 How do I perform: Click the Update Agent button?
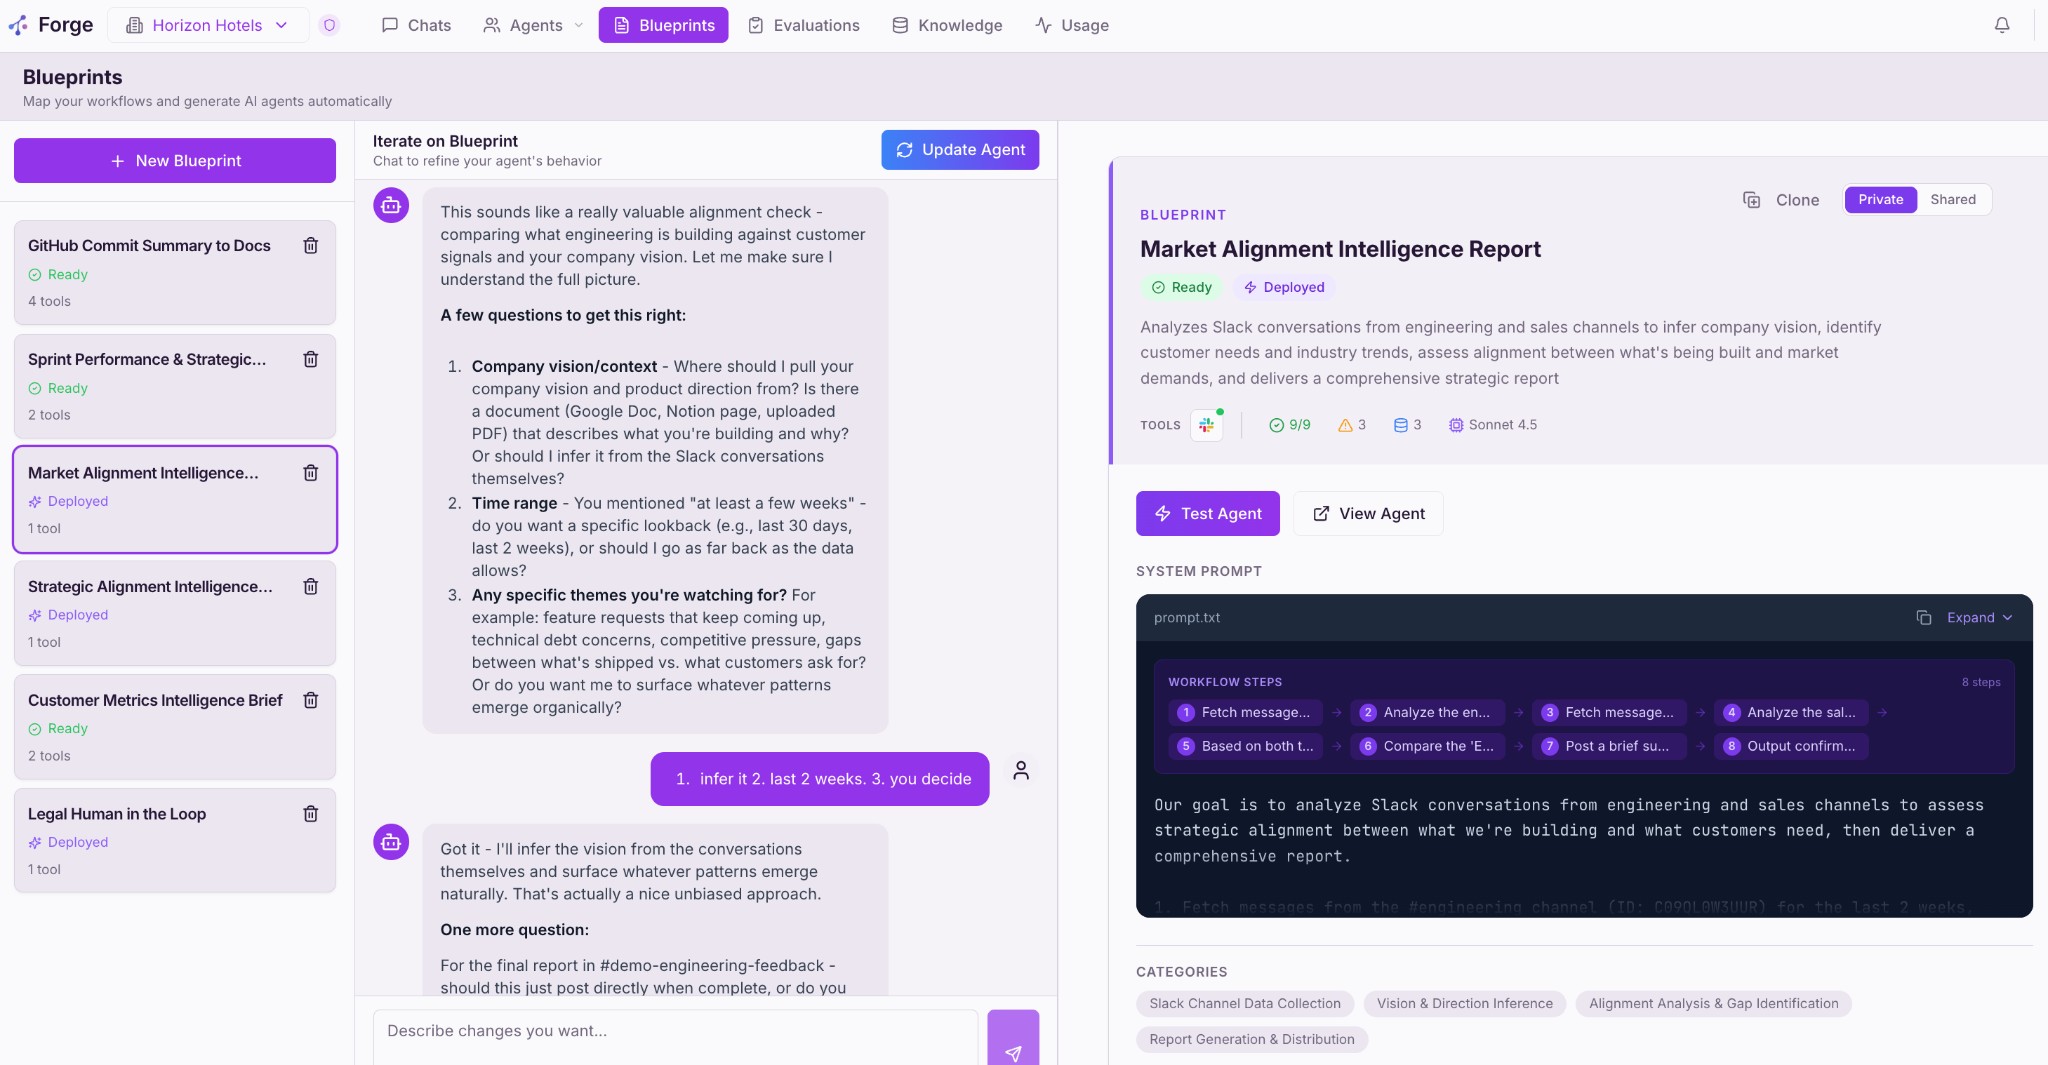coord(960,150)
